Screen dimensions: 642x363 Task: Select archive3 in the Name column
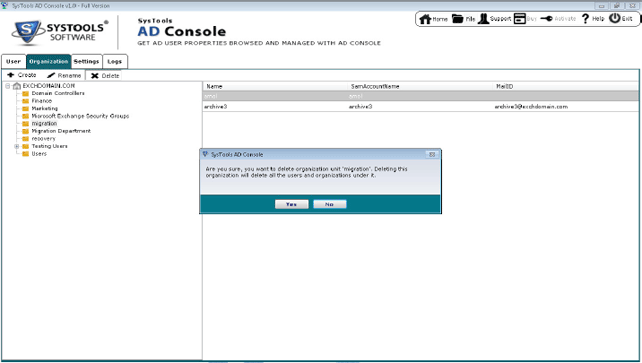[x=215, y=107]
